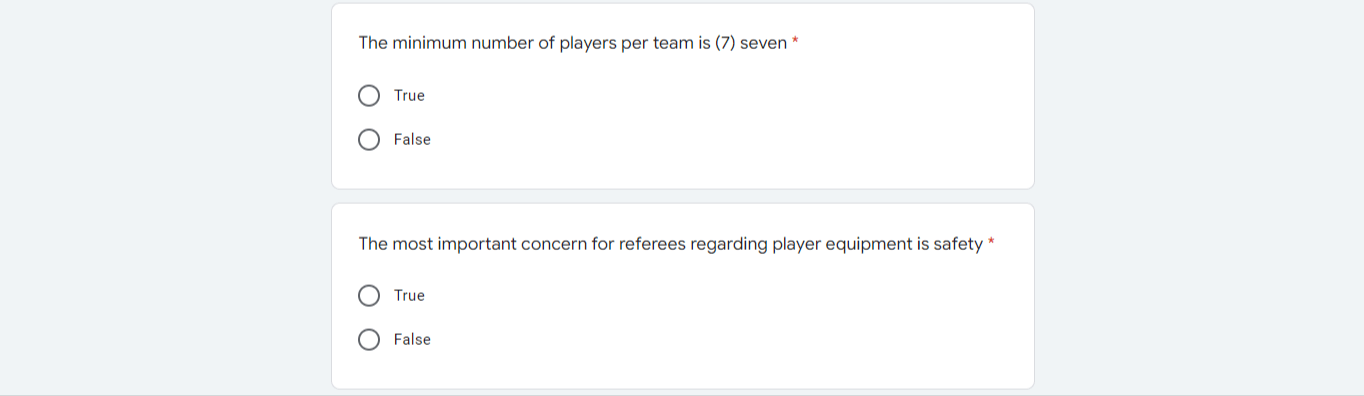Click the "(7)" number in first question
1364x396 pixels.
click(725, 44)
